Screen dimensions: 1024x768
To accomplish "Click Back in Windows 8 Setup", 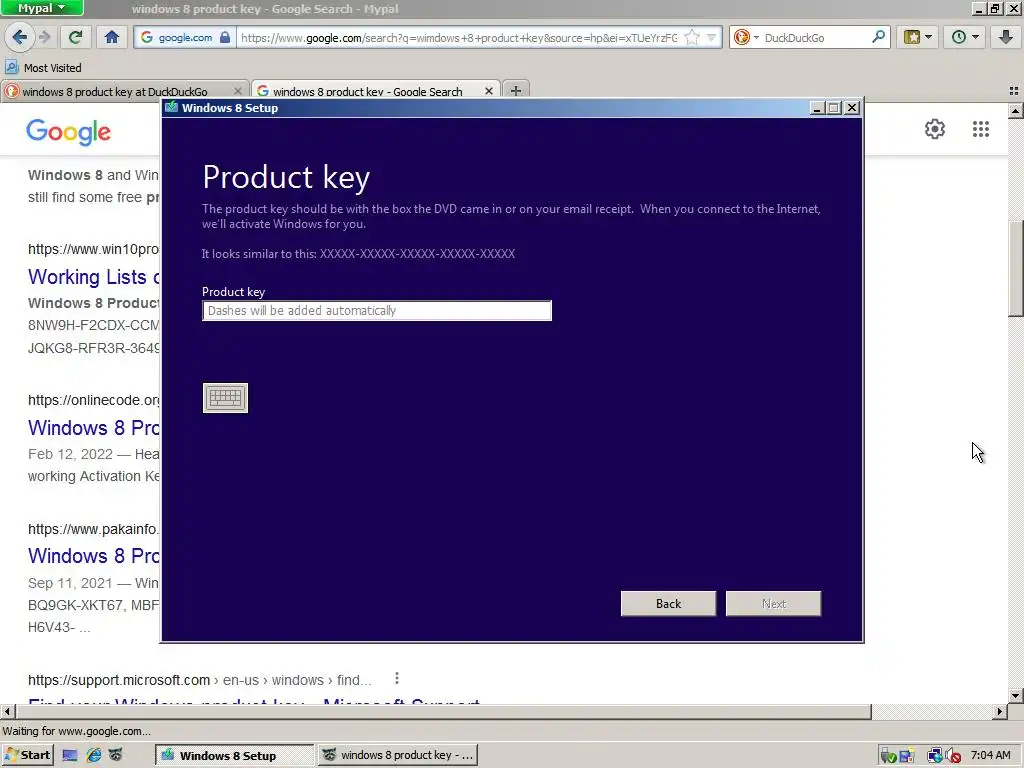I will click(x=668, y=603).
